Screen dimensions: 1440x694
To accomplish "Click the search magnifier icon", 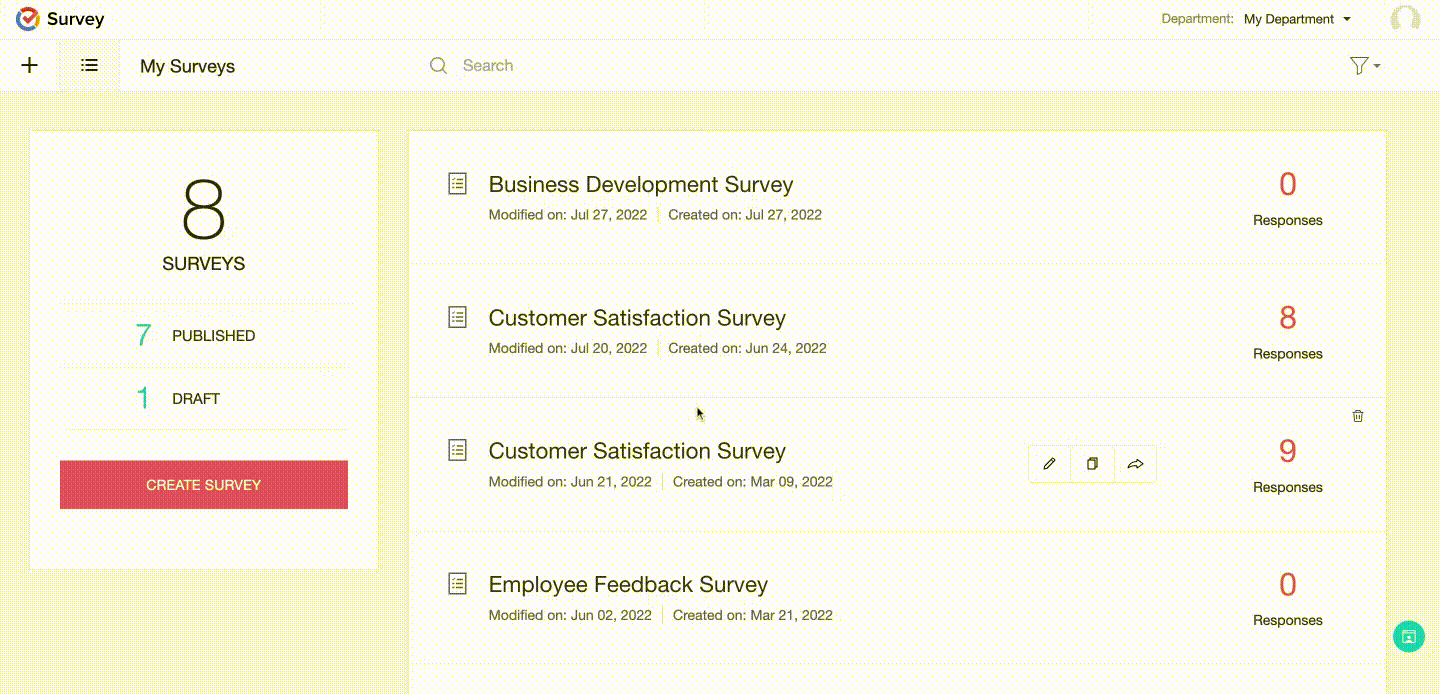I will point(438,66).
